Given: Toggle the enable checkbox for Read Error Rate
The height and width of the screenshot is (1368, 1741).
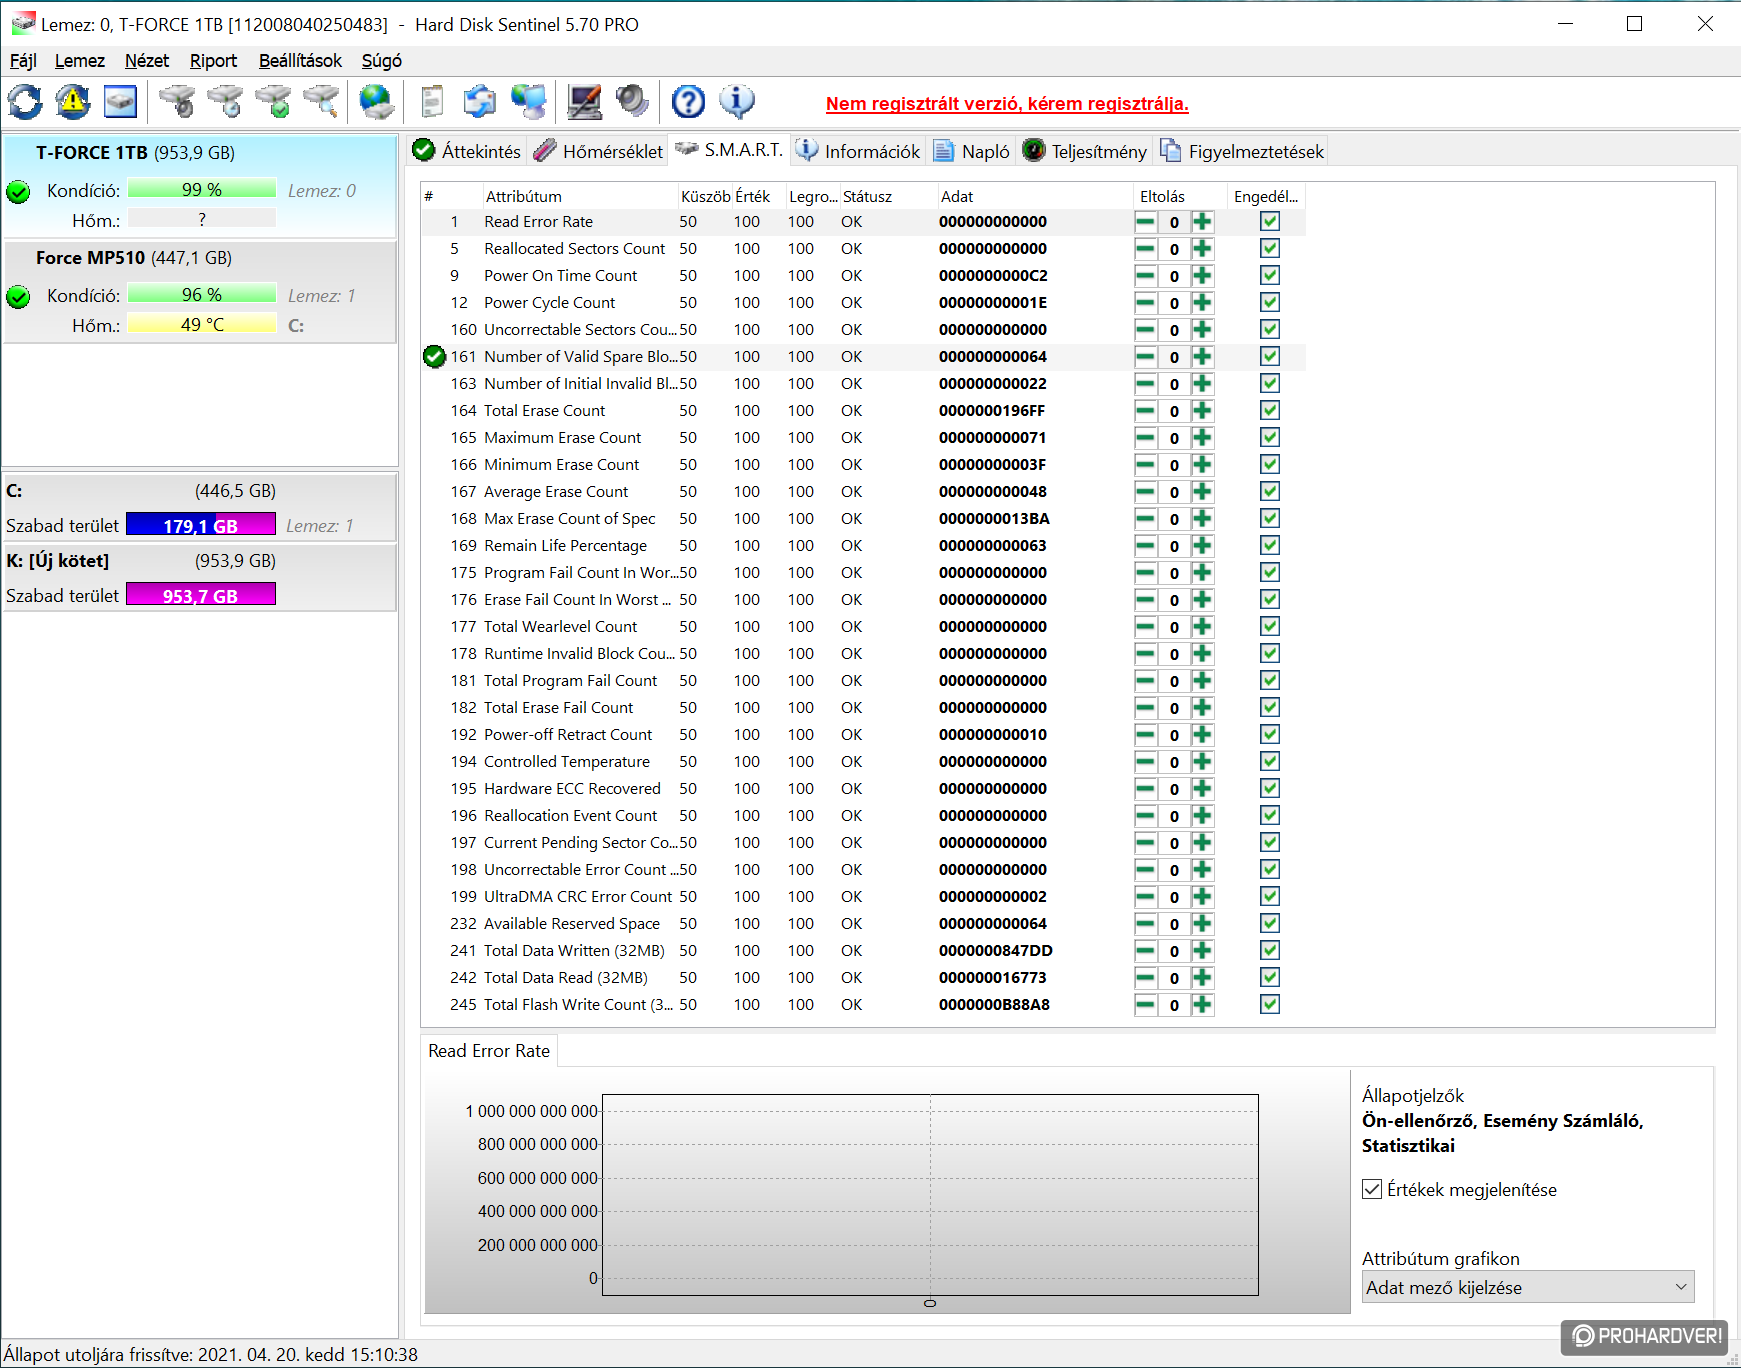Looking at the screenshot, I should click(1270, 221).
